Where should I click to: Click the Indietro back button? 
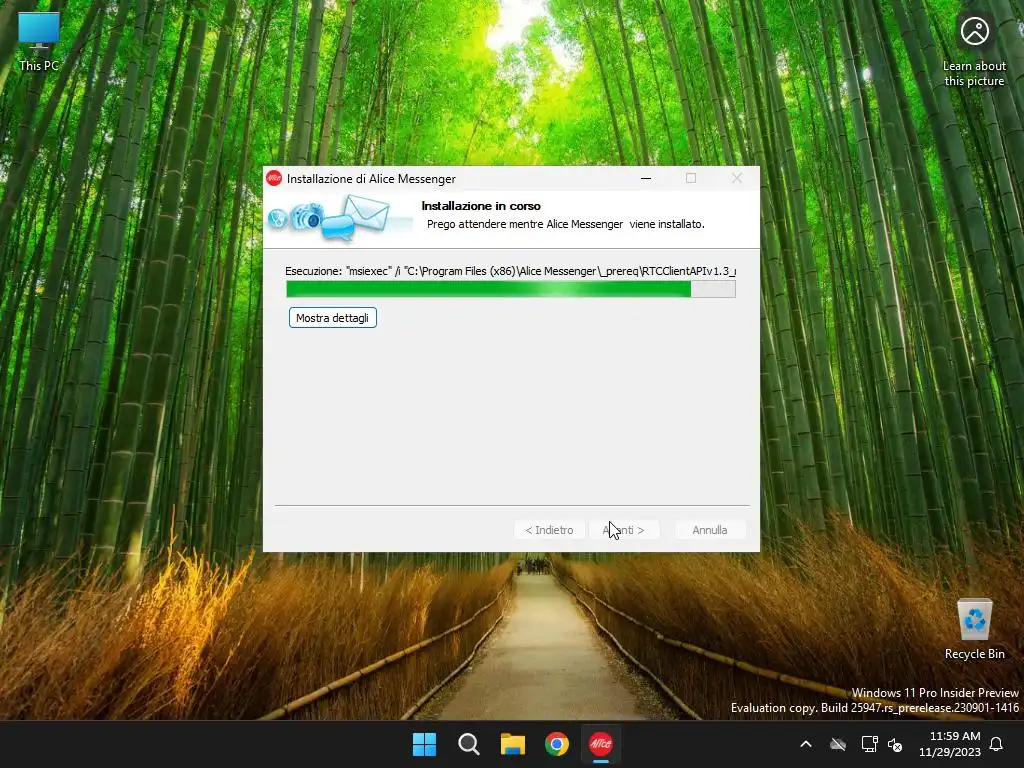[549, 530]
